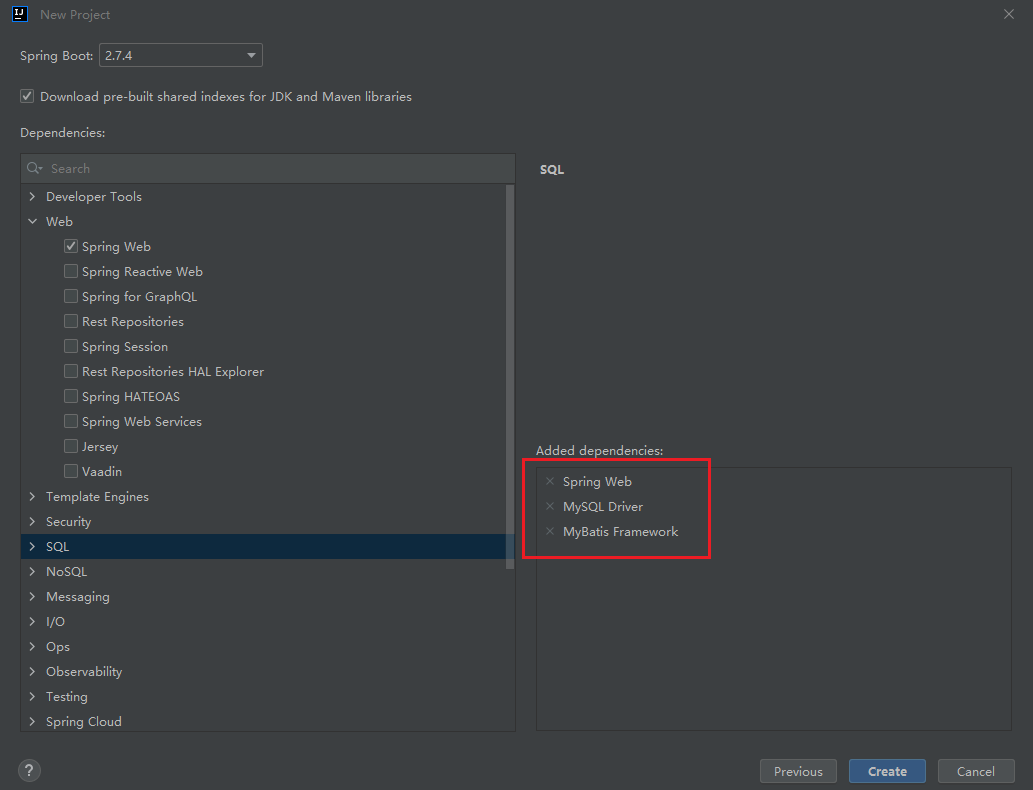Click the Security category label
This screenshot has width=1033, height=790.
(69, 522)
